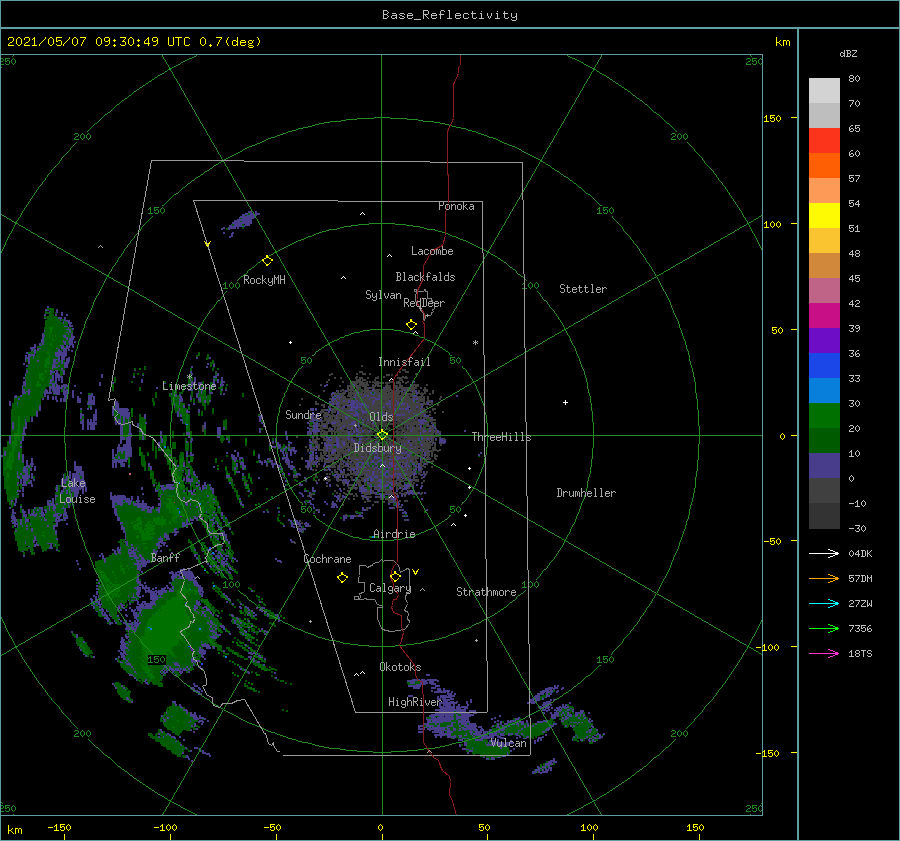Select yellow diamond marker above RockyMH

[x=267, y=261]
